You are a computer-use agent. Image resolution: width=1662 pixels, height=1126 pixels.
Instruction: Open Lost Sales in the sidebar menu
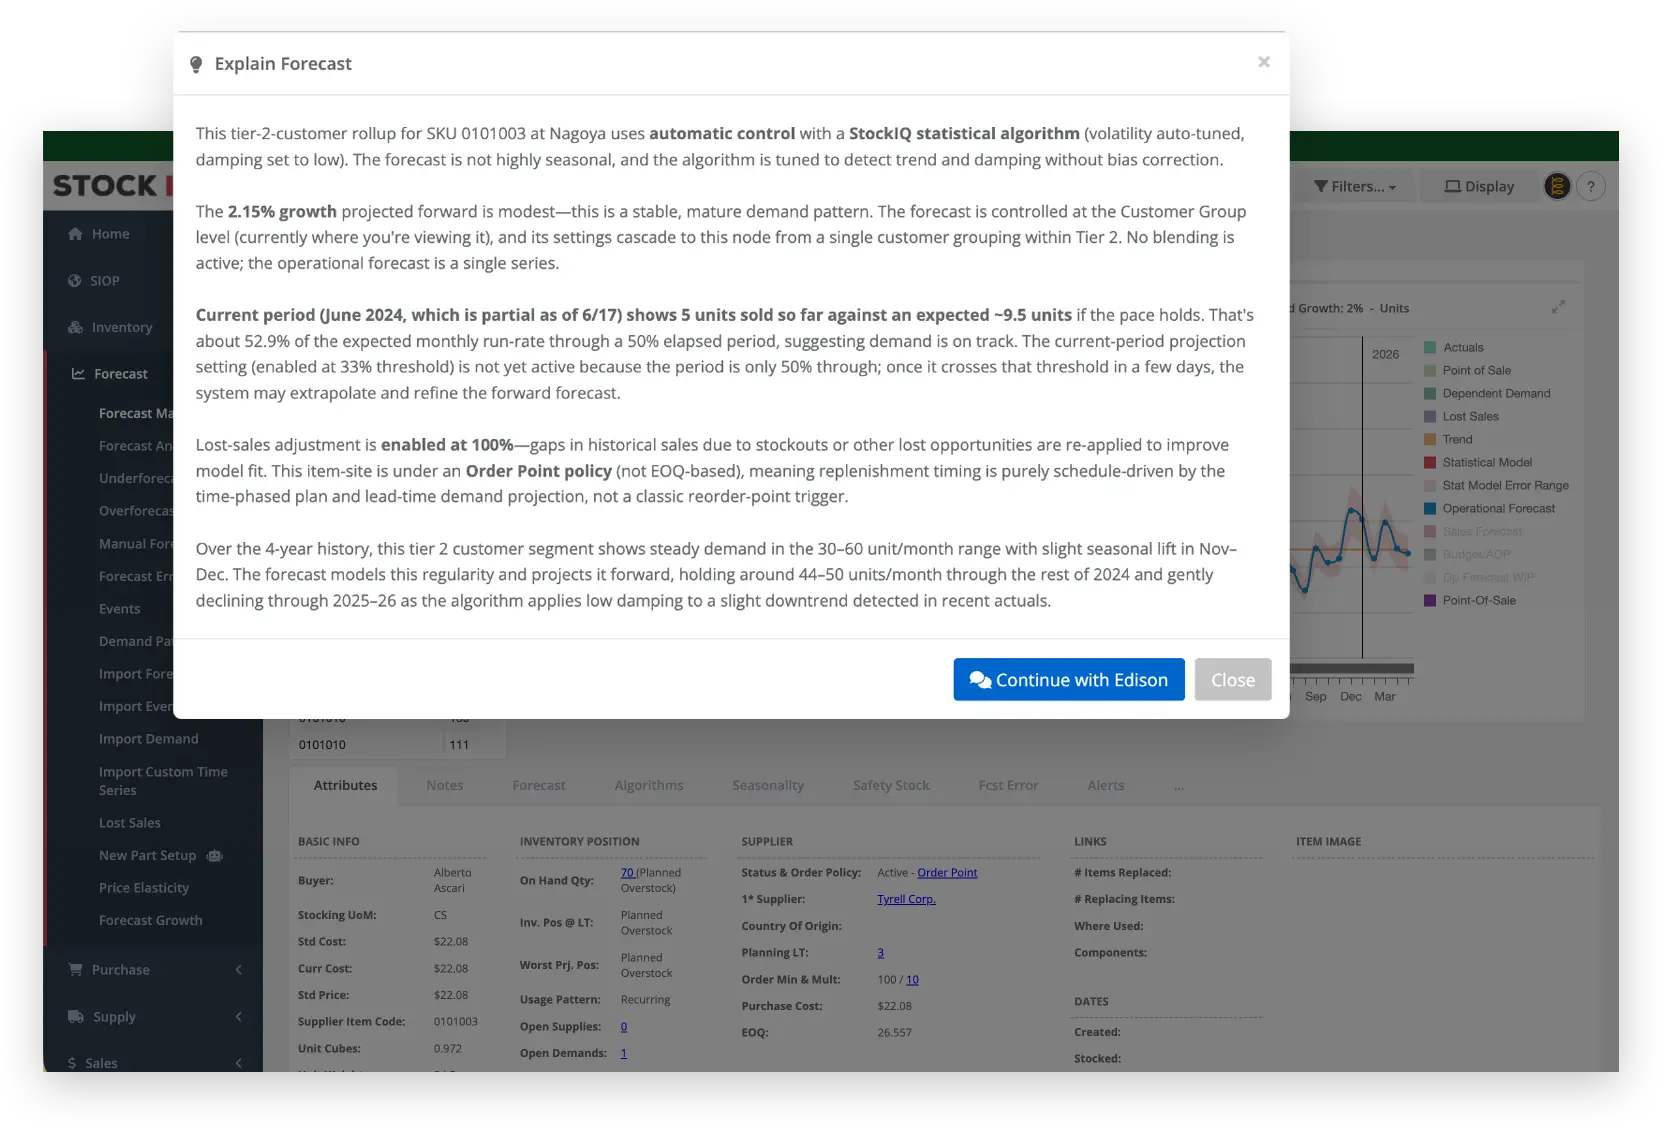(x=130, y=823)
